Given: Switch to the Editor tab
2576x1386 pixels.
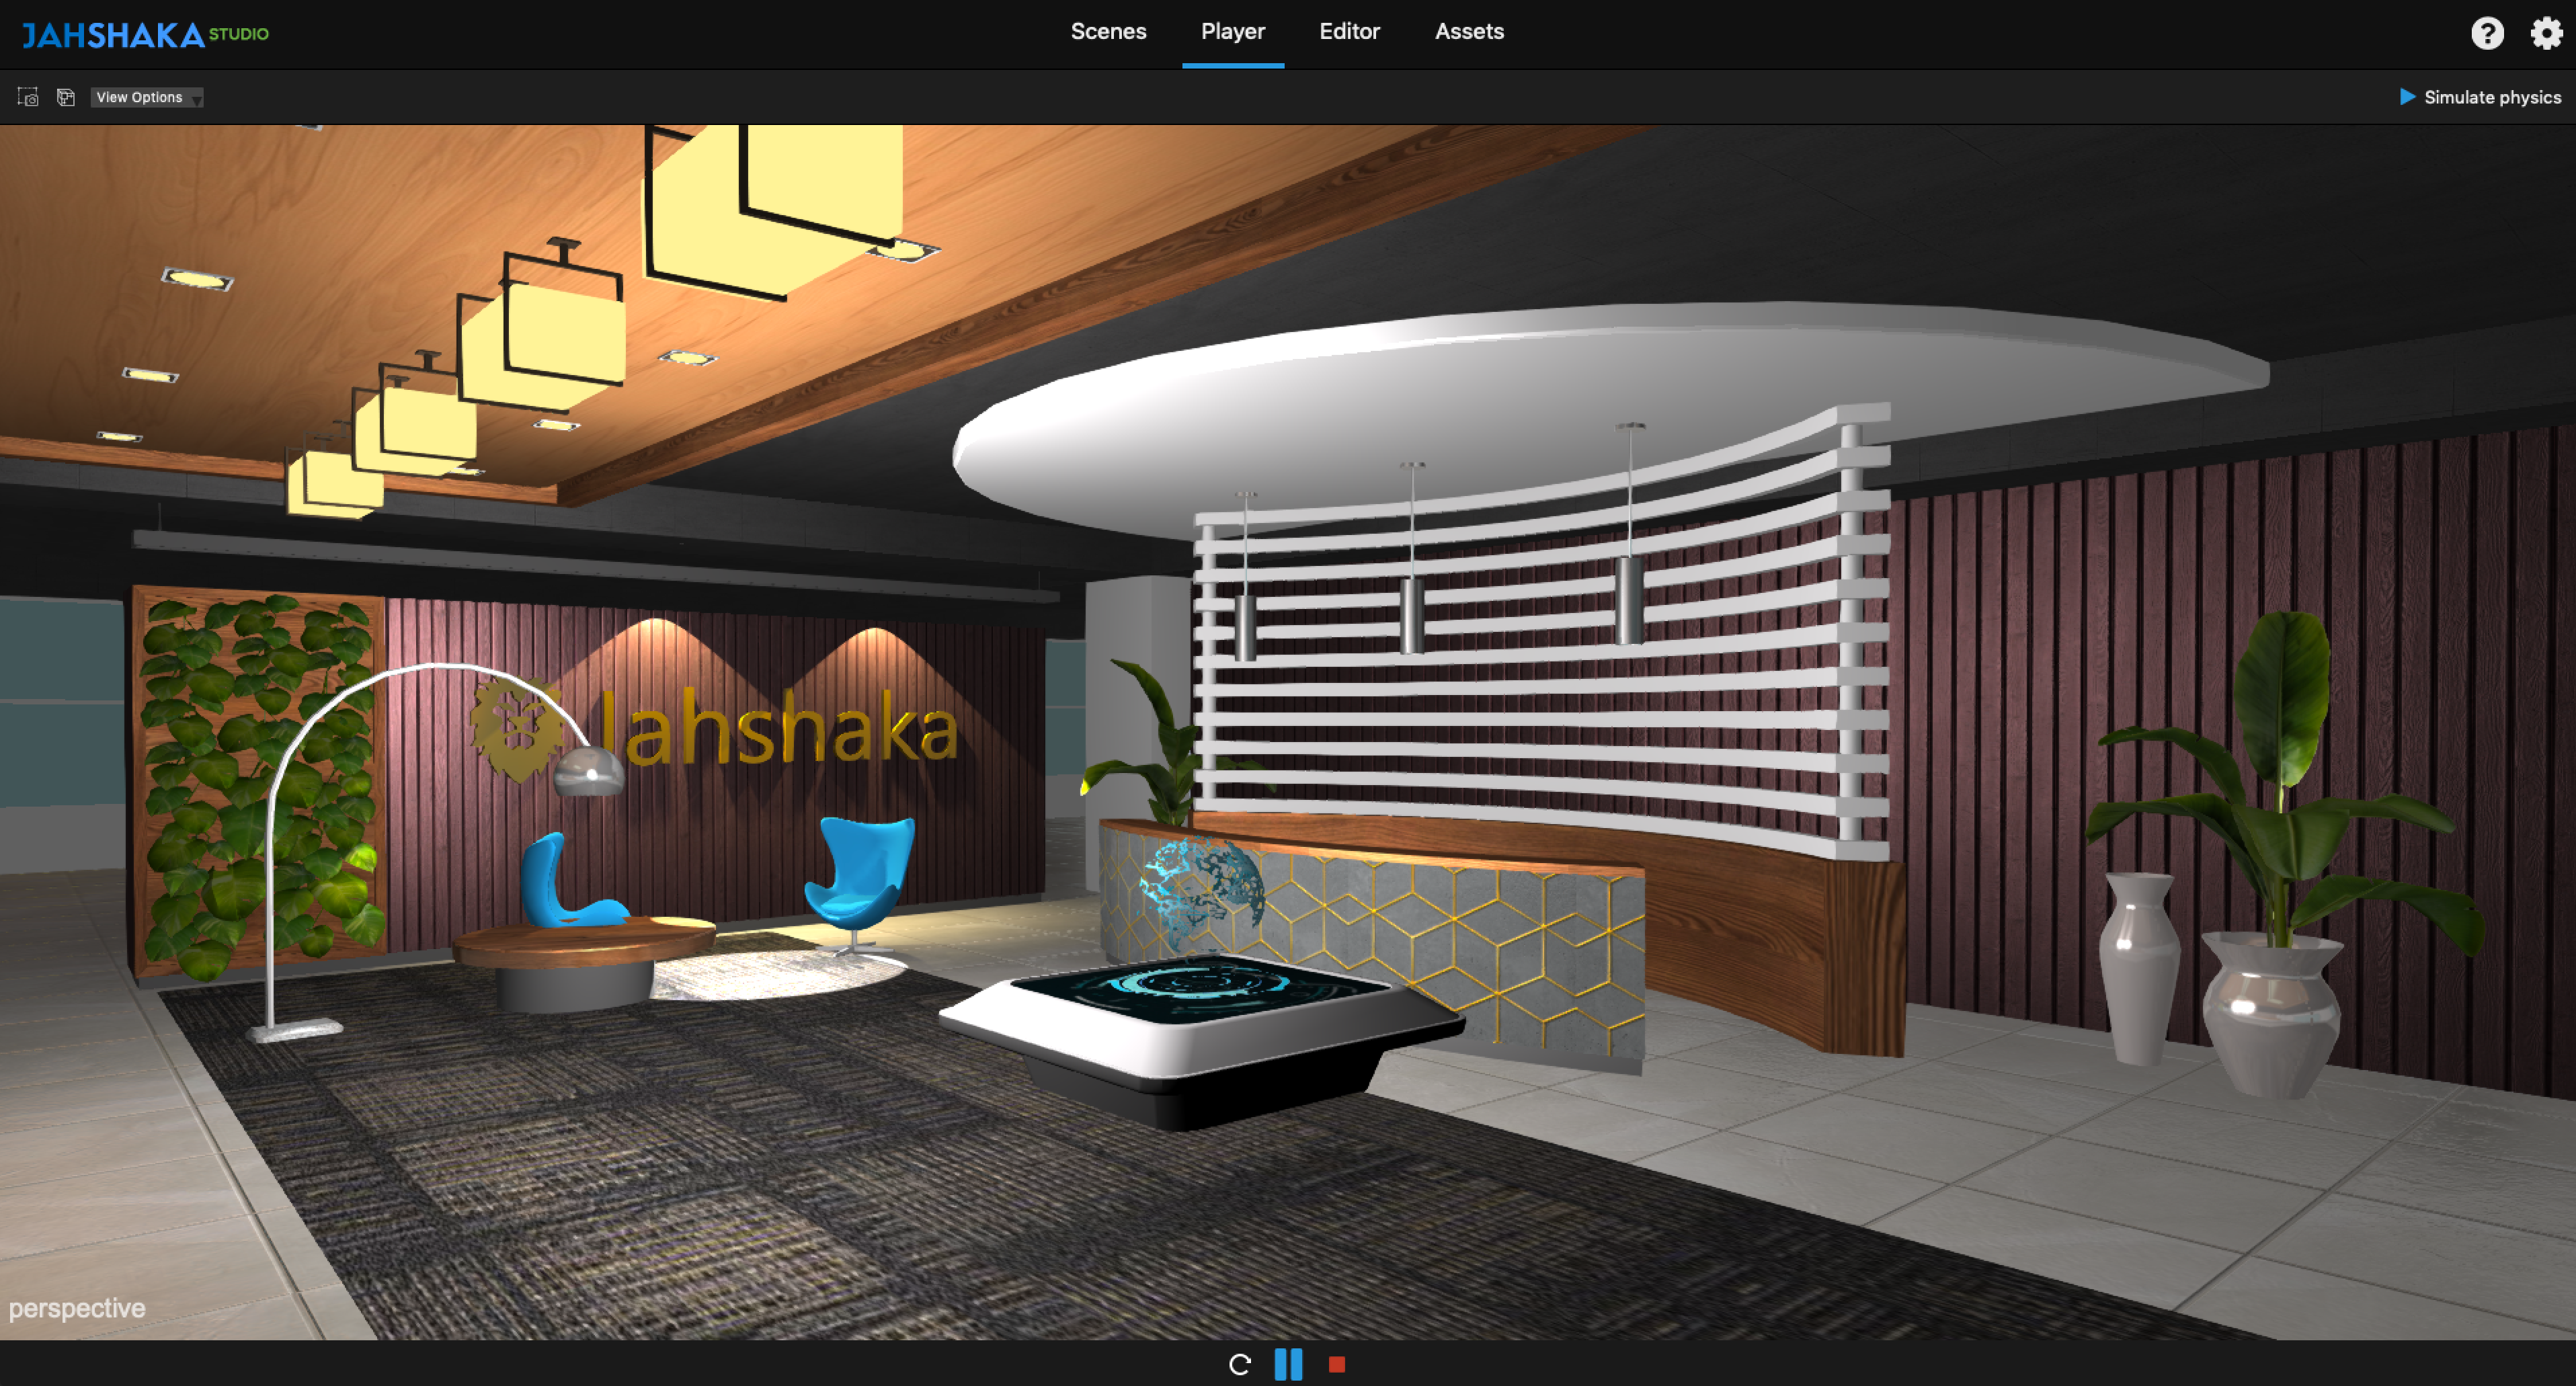Looking at the screenshot, I should pyautogui.click(x=1349, y=31).
